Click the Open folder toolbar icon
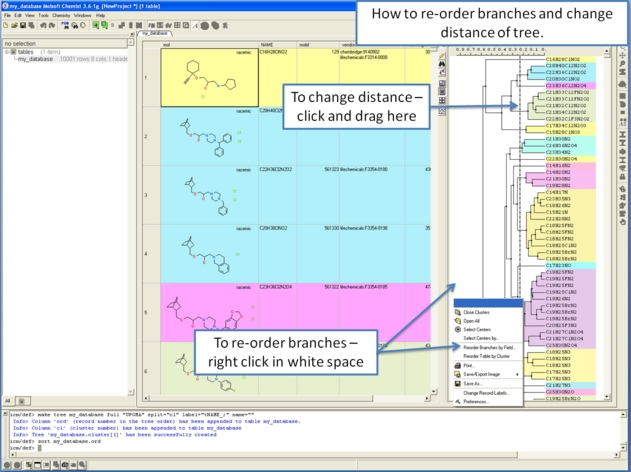 tap(13, 24)
